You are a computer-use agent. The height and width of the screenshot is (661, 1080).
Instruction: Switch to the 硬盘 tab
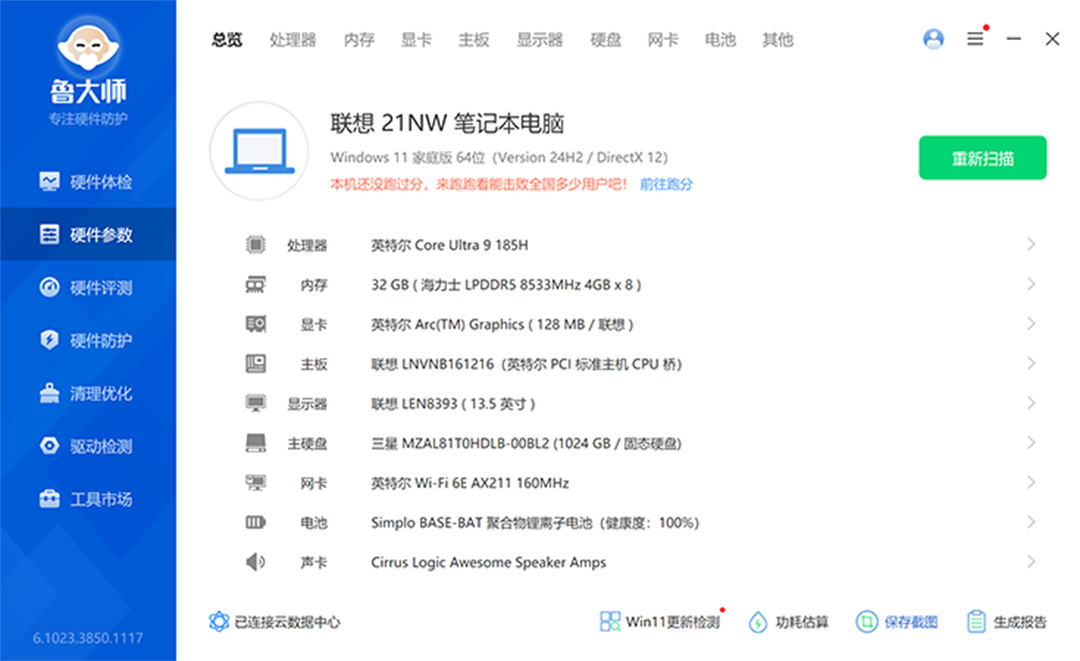click(605, 40)
